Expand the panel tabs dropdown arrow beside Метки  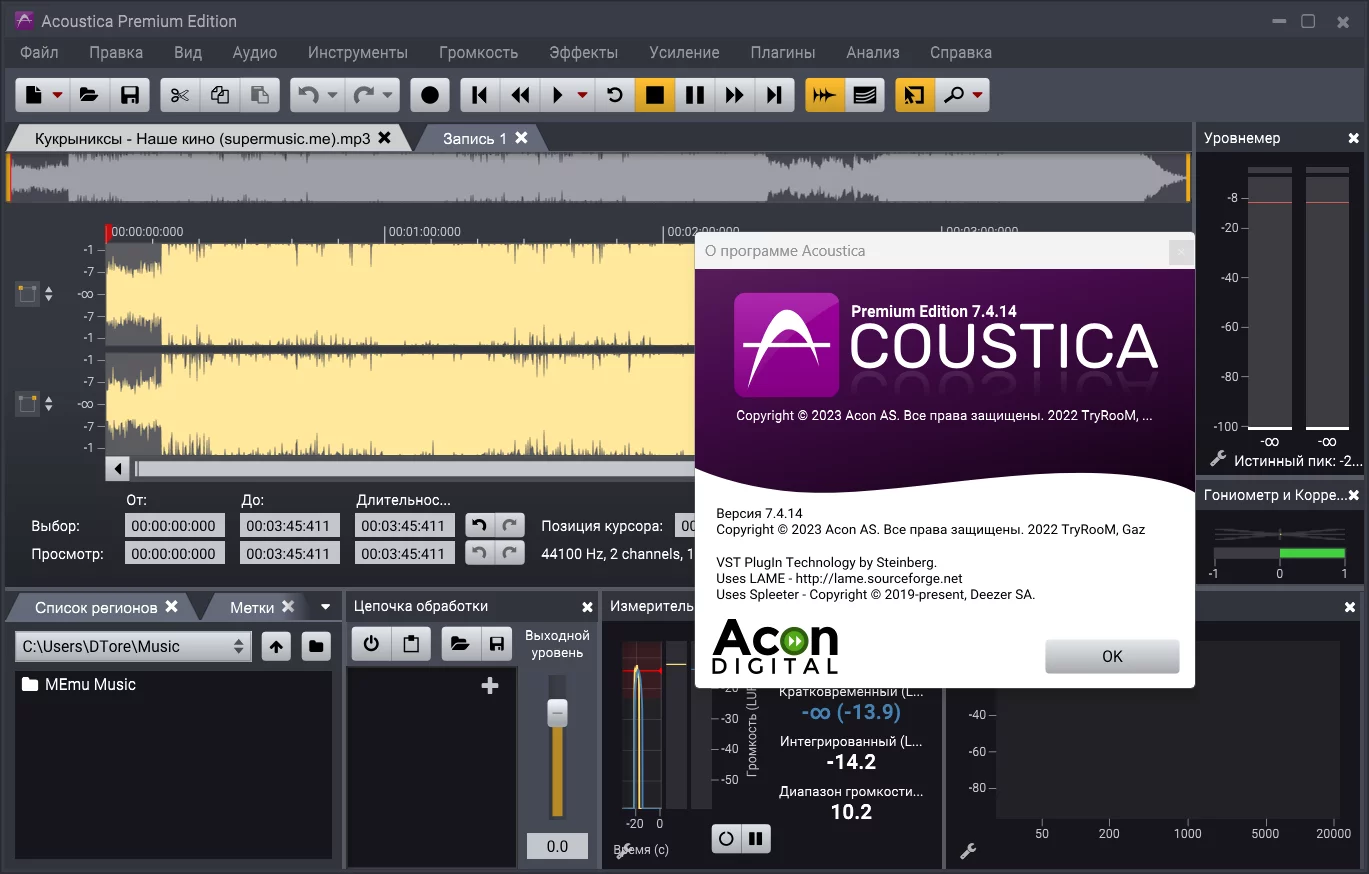coord(325,607)
